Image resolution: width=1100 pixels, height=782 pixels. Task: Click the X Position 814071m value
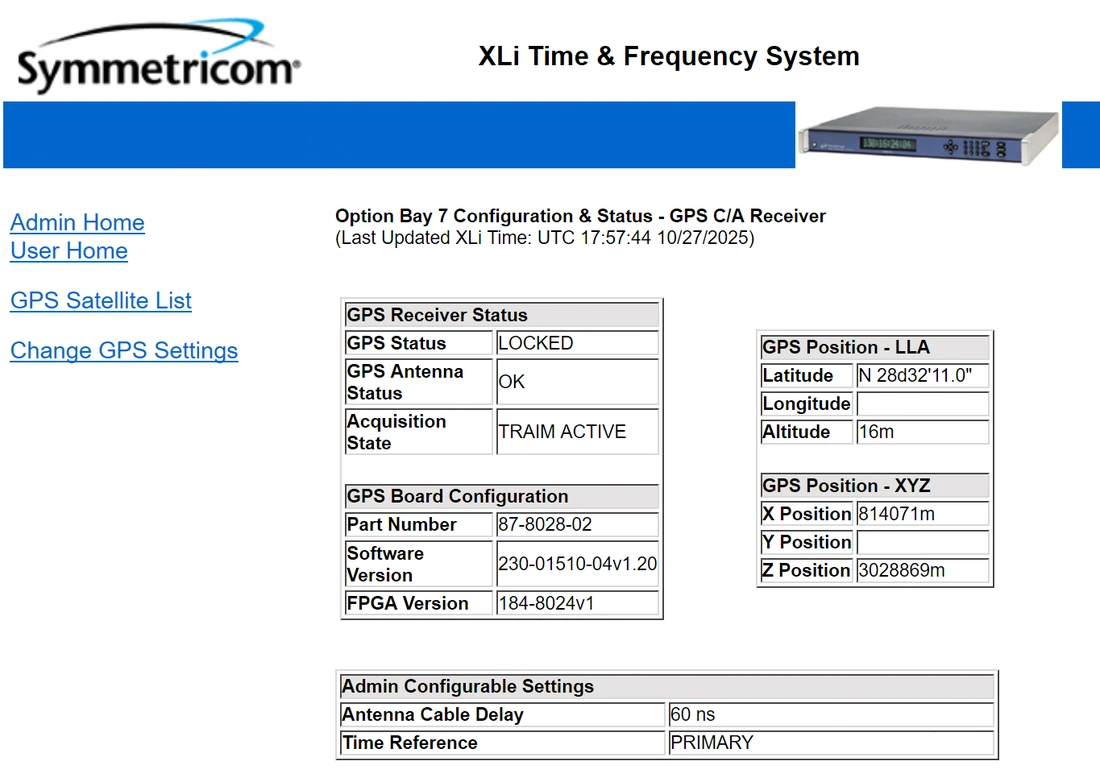(x=922, y=514)
